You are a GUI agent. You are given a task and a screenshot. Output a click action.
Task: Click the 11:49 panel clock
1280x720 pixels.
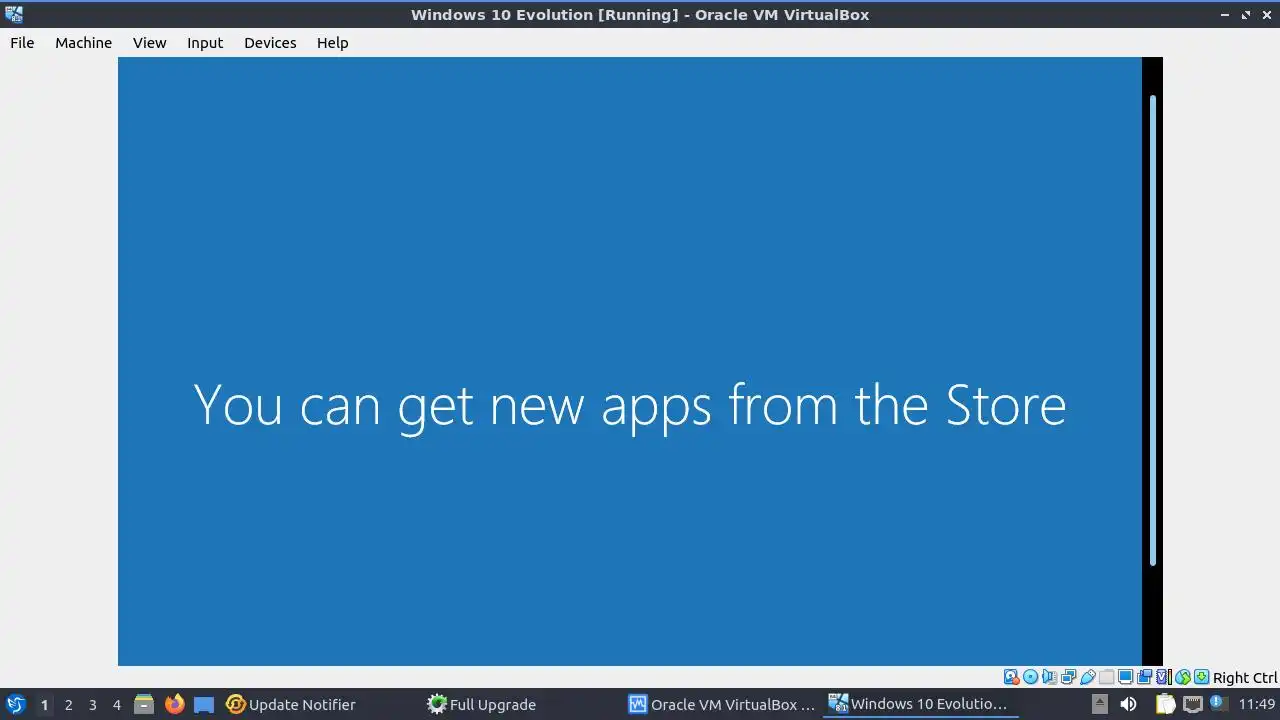point(1257,705)
